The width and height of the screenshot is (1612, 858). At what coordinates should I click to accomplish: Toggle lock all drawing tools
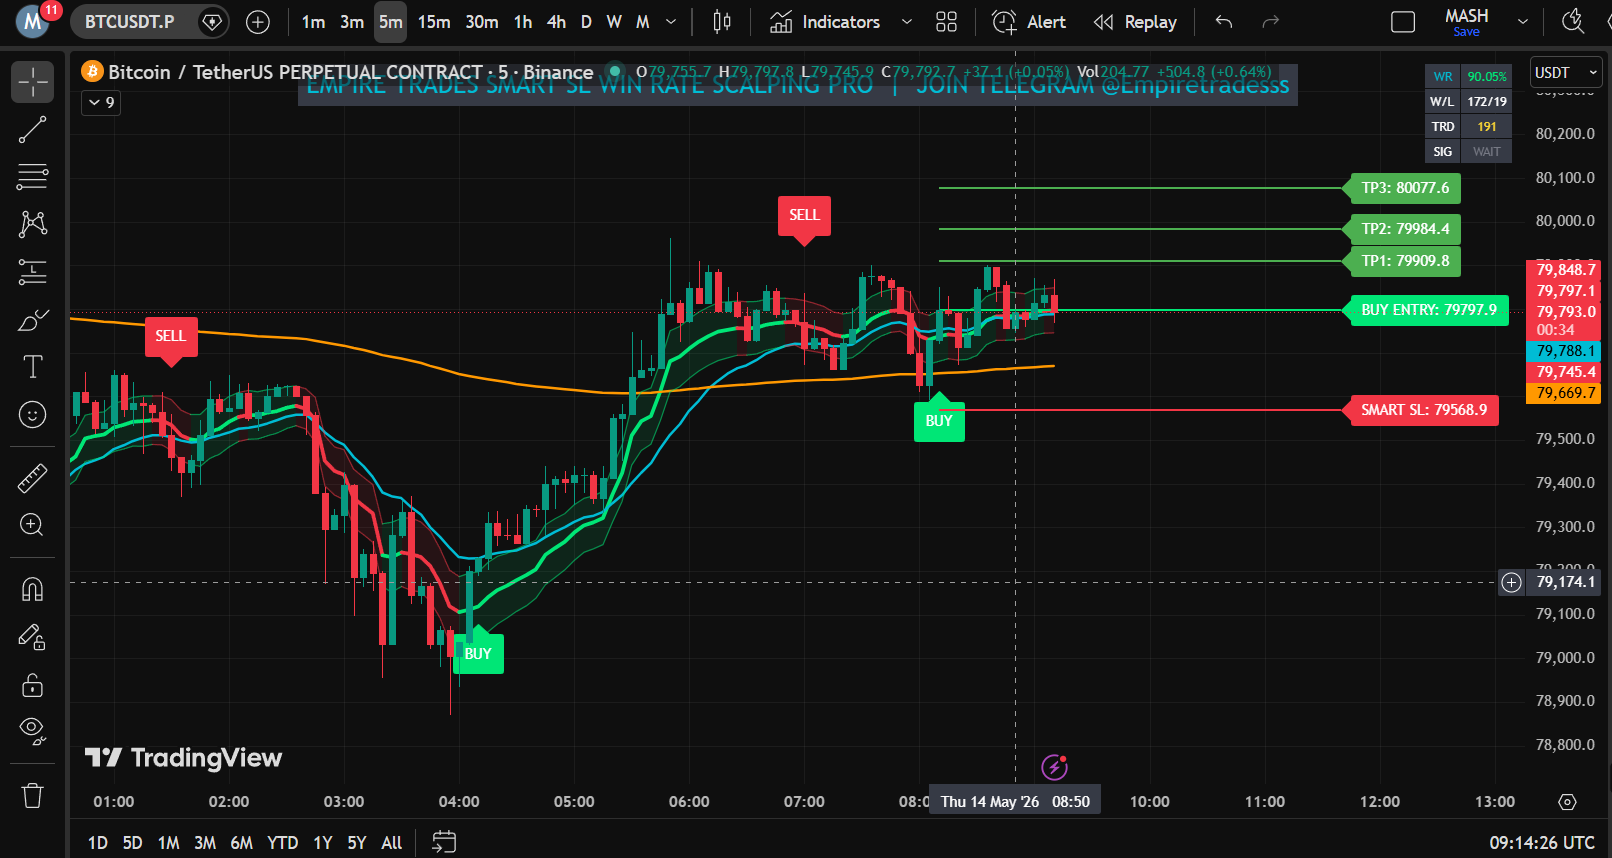[32, 685]
